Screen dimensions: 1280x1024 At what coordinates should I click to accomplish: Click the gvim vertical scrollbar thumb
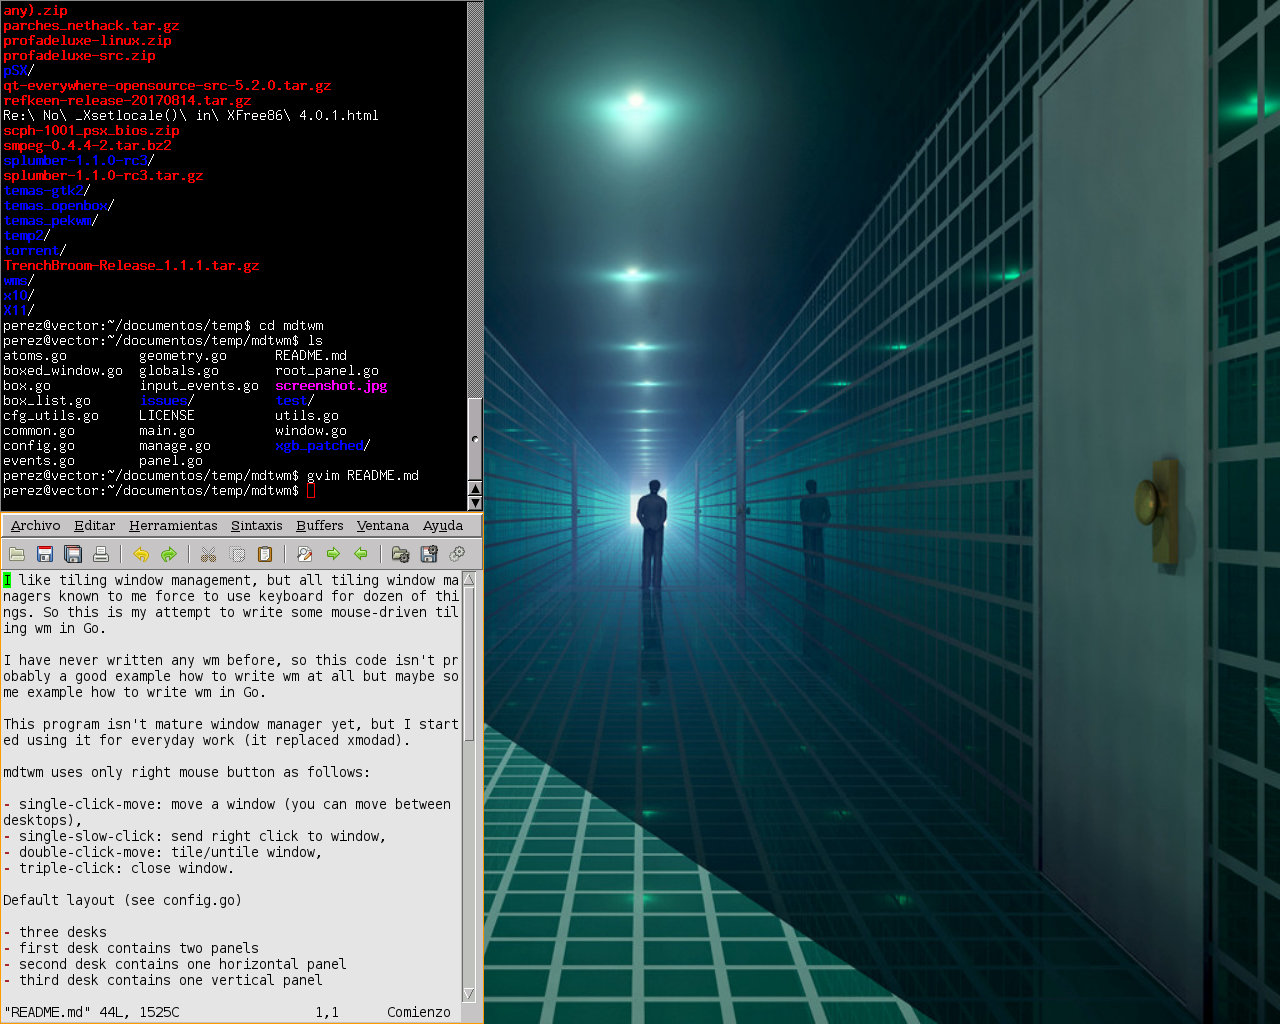point(469,664)
